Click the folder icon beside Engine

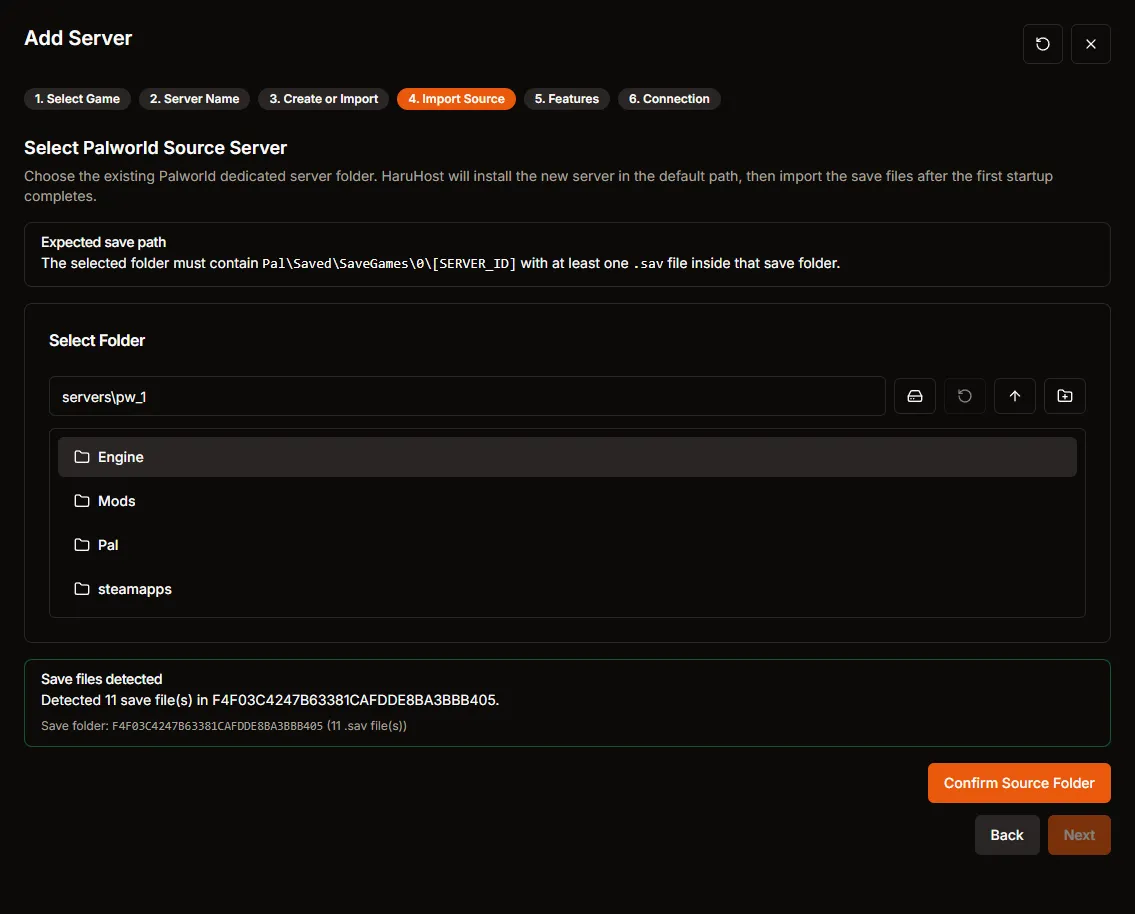coord(82,457)
